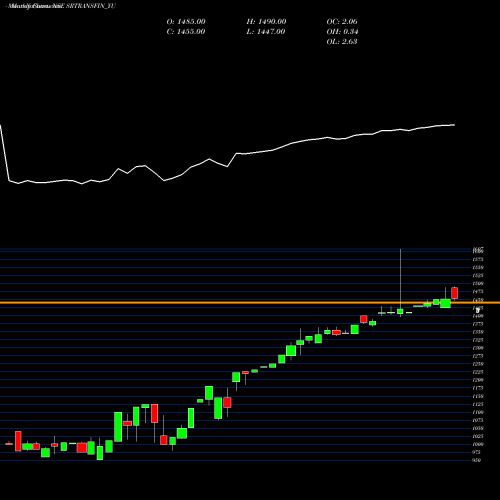Click the white indicator line above the candles
Image resolution: width=500 pixels, height=500 pixels.
(x=228, y=155)
